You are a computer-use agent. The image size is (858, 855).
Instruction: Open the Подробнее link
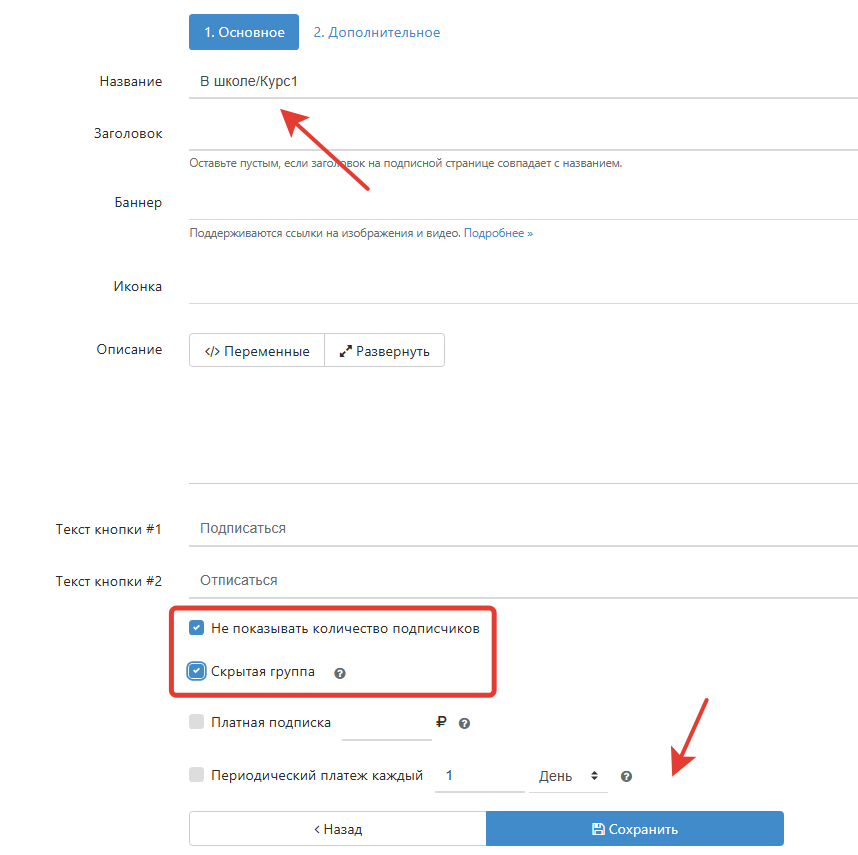[498, 233]
